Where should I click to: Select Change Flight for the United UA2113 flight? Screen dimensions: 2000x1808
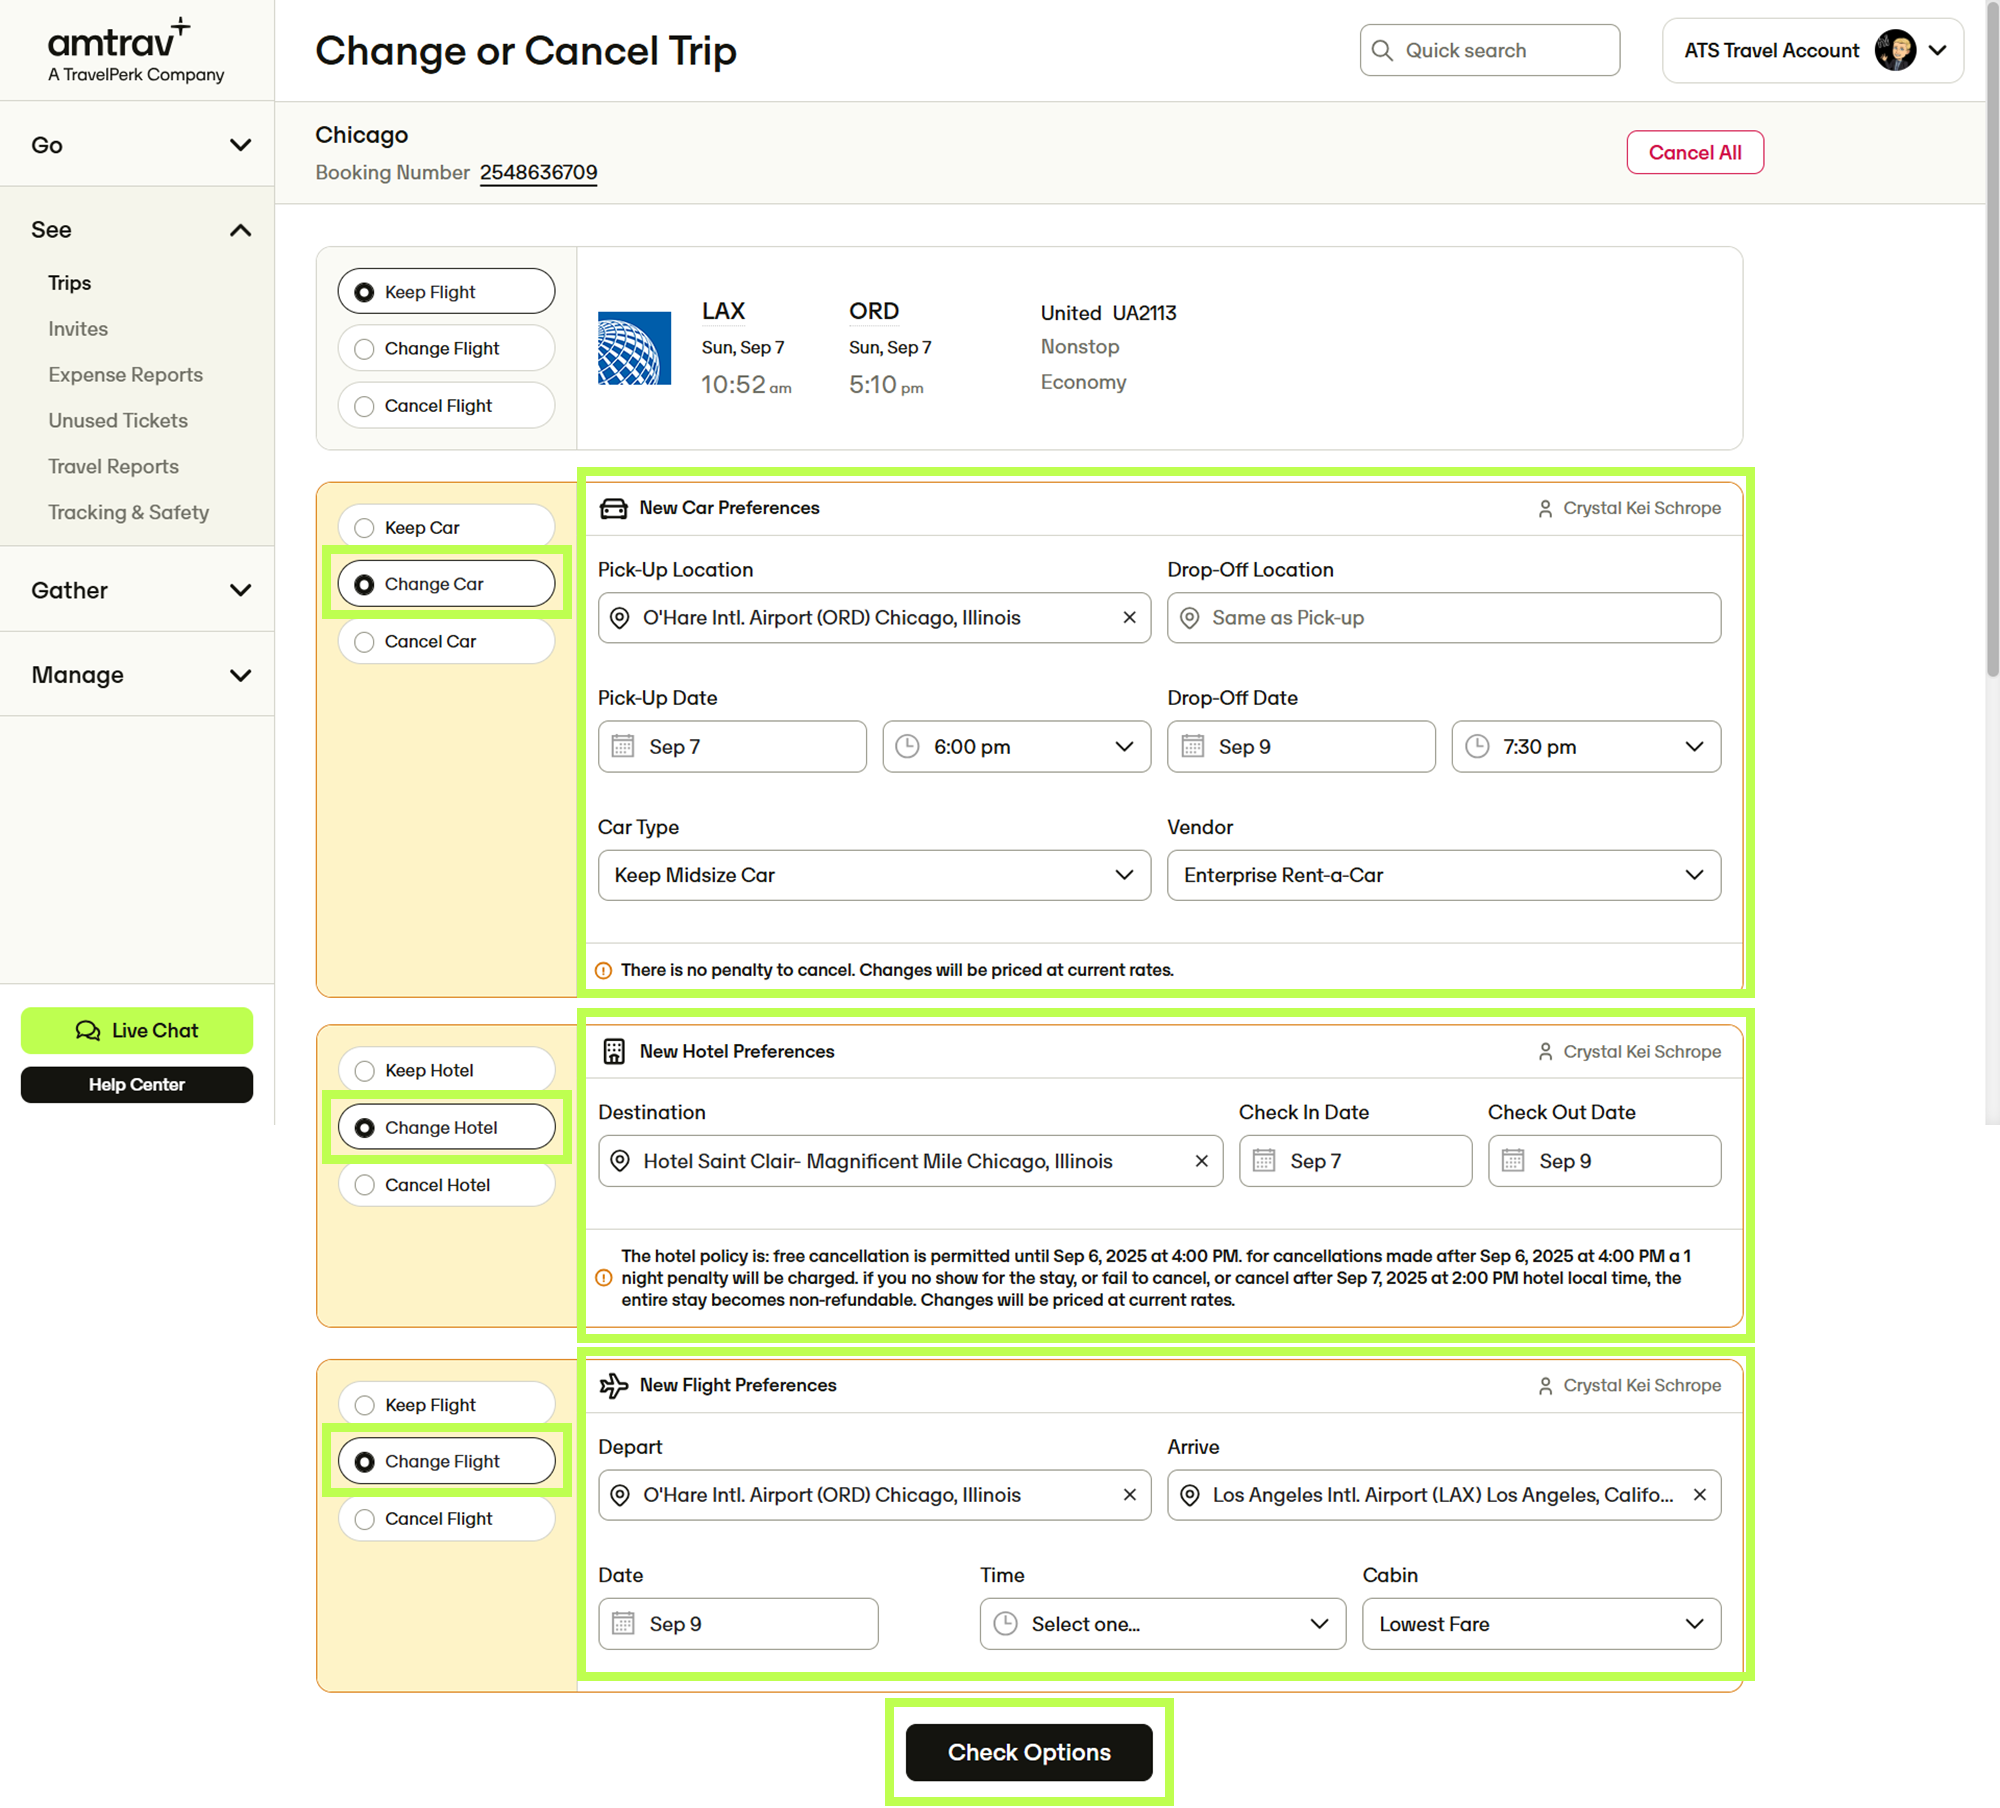pyautogui.click(x=446, y=348)
